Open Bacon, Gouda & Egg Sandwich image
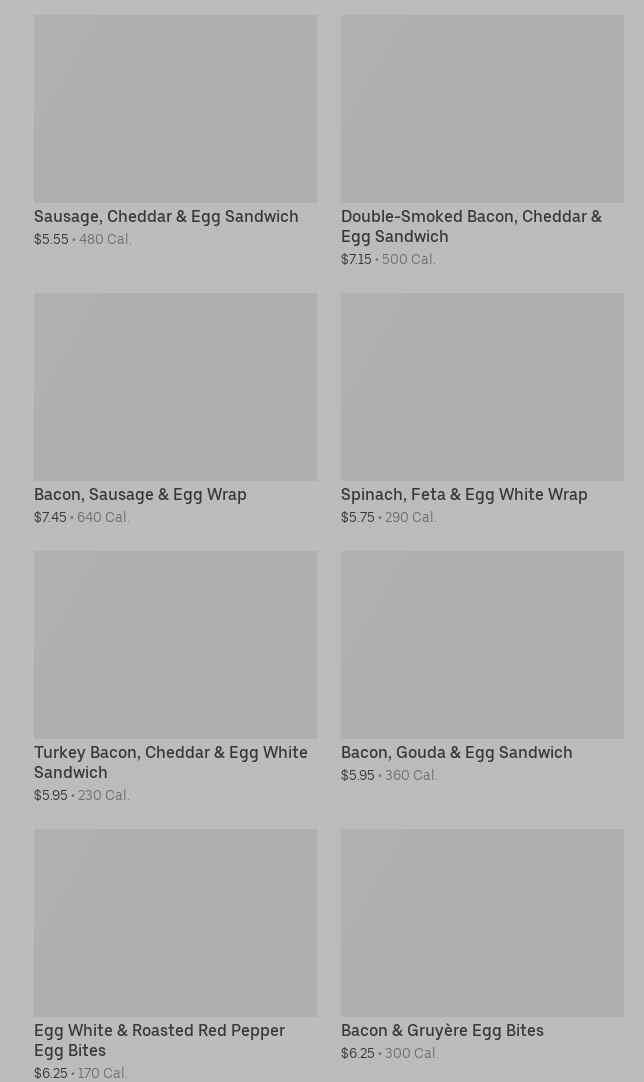 482,644
